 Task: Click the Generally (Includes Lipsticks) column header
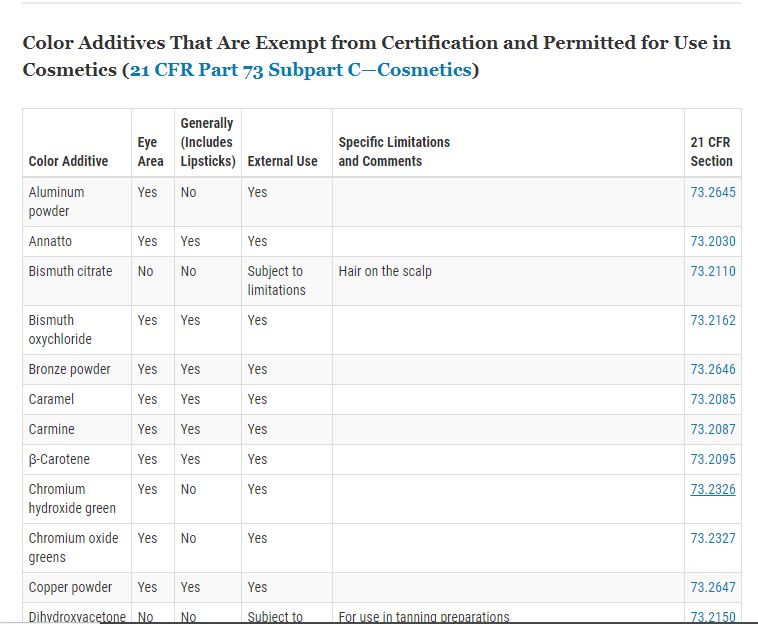click(x=208, y=142)
